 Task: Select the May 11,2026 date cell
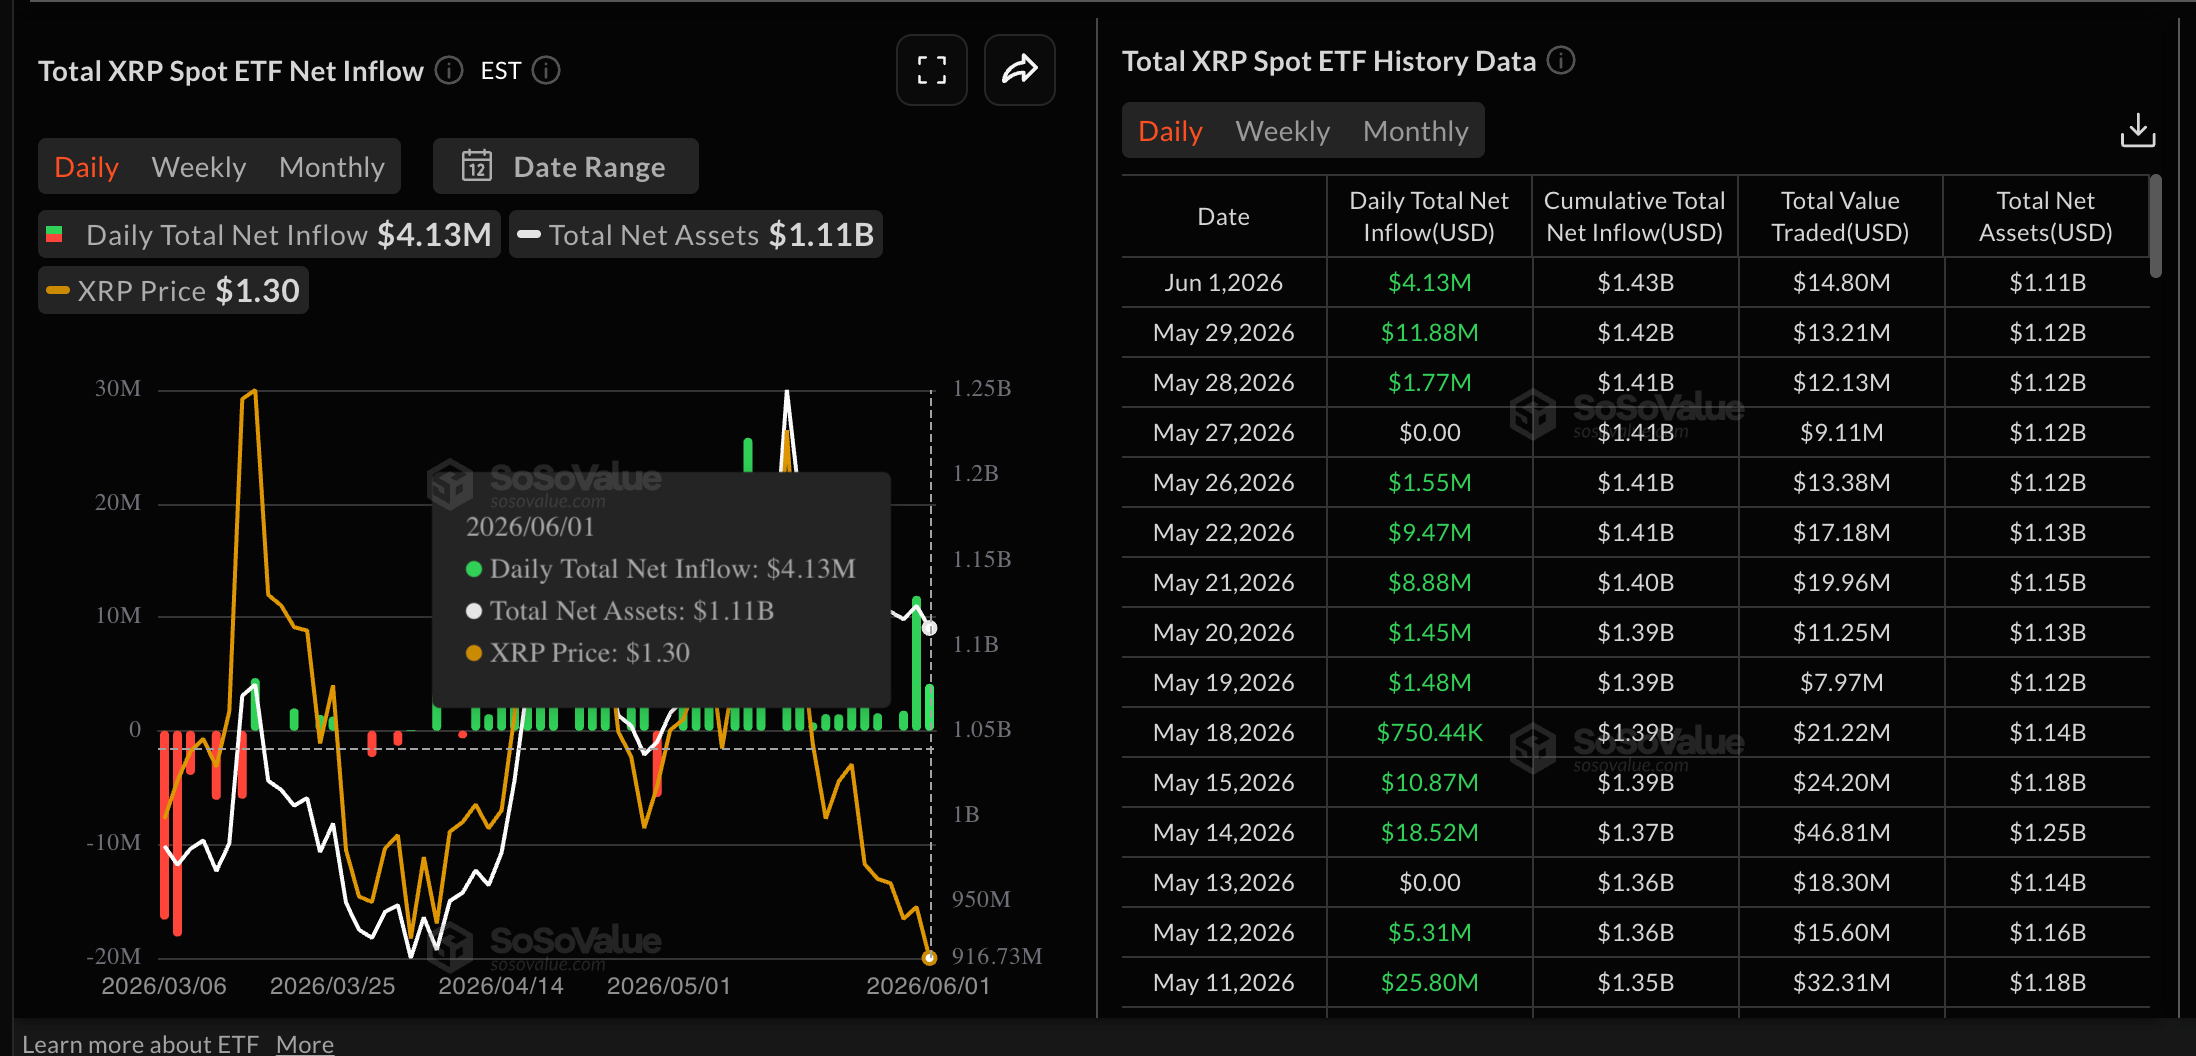pyautogui.click(x=1224, y=983)
